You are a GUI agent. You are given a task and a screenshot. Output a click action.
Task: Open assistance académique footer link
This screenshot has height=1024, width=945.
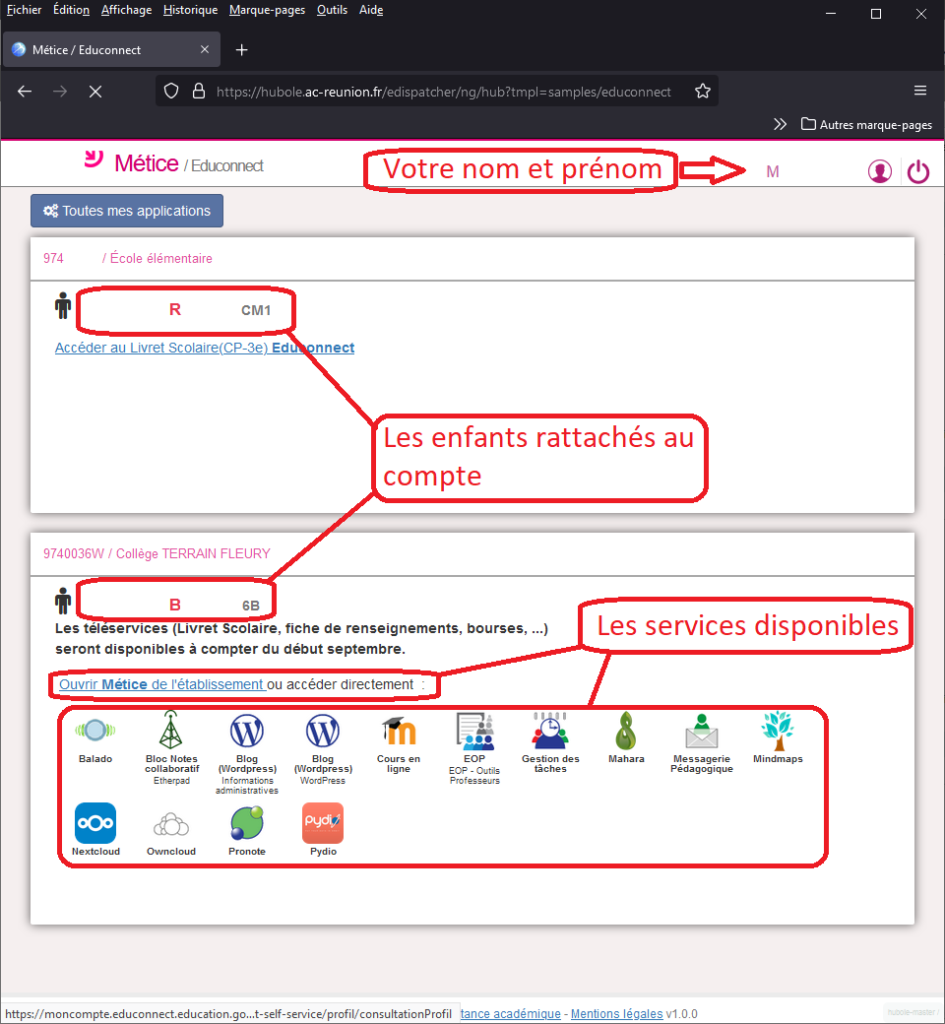pyautogui.click(x=510, y=1014)
